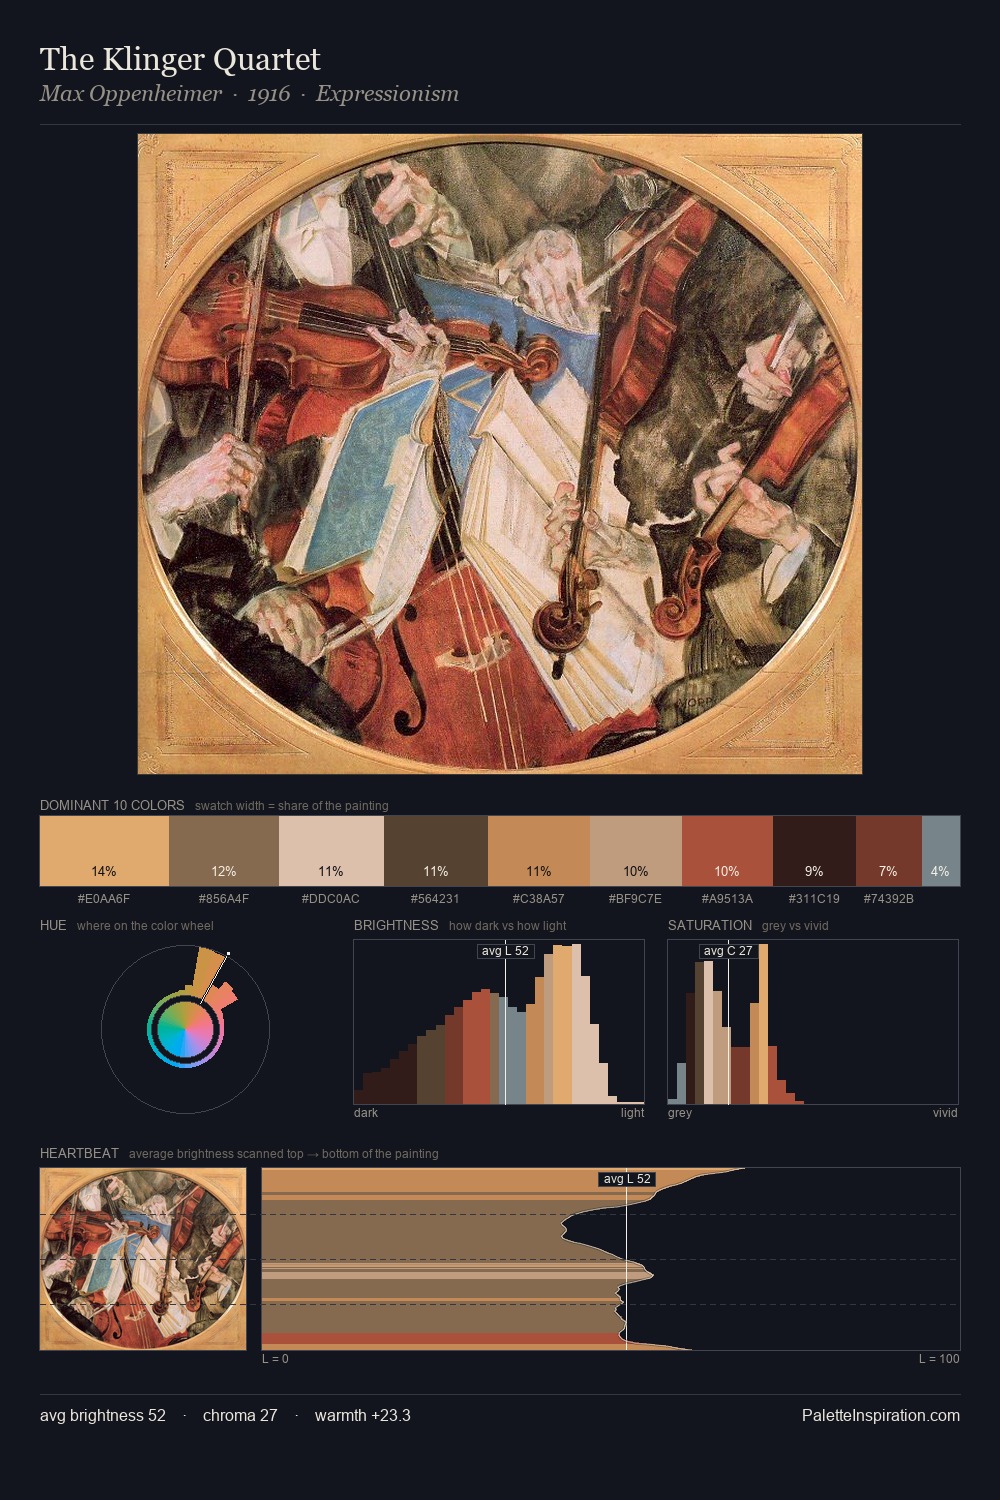Click 'grey vs vivid' caption
This screenshot has height=1500, width=1000.
click(795, 925)
